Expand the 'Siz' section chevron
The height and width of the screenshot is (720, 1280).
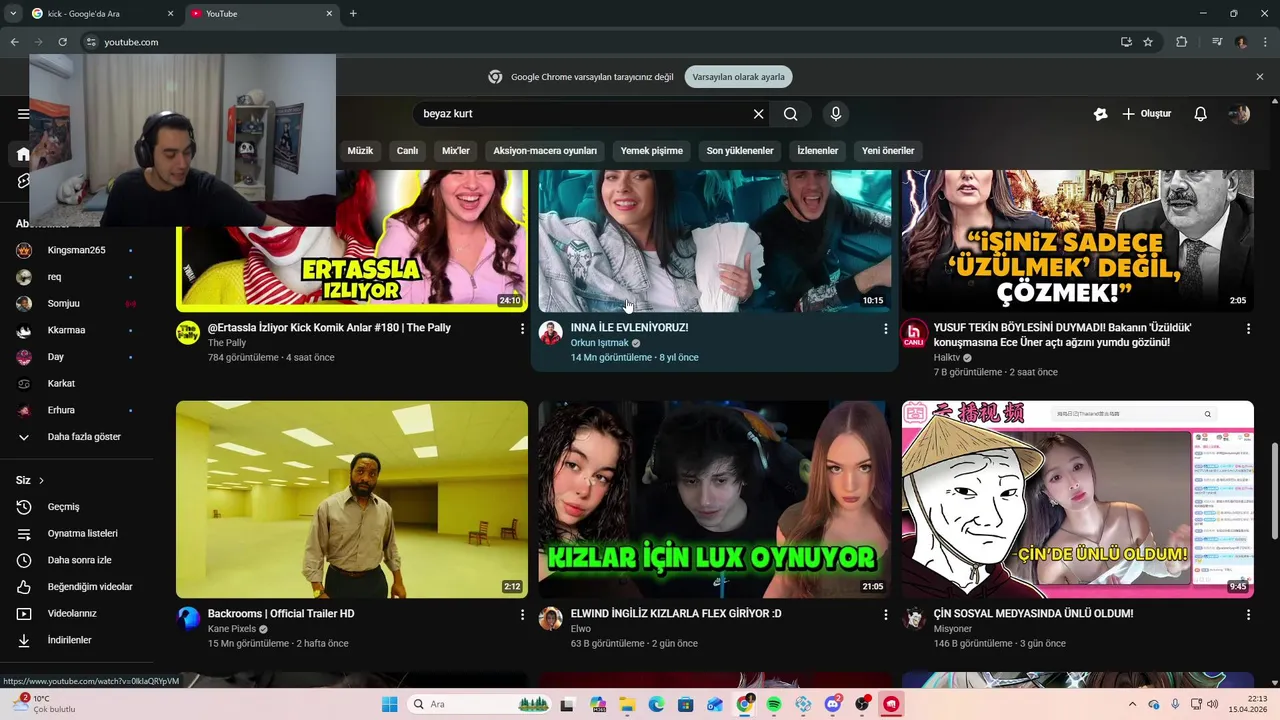[x=41, y=481]
